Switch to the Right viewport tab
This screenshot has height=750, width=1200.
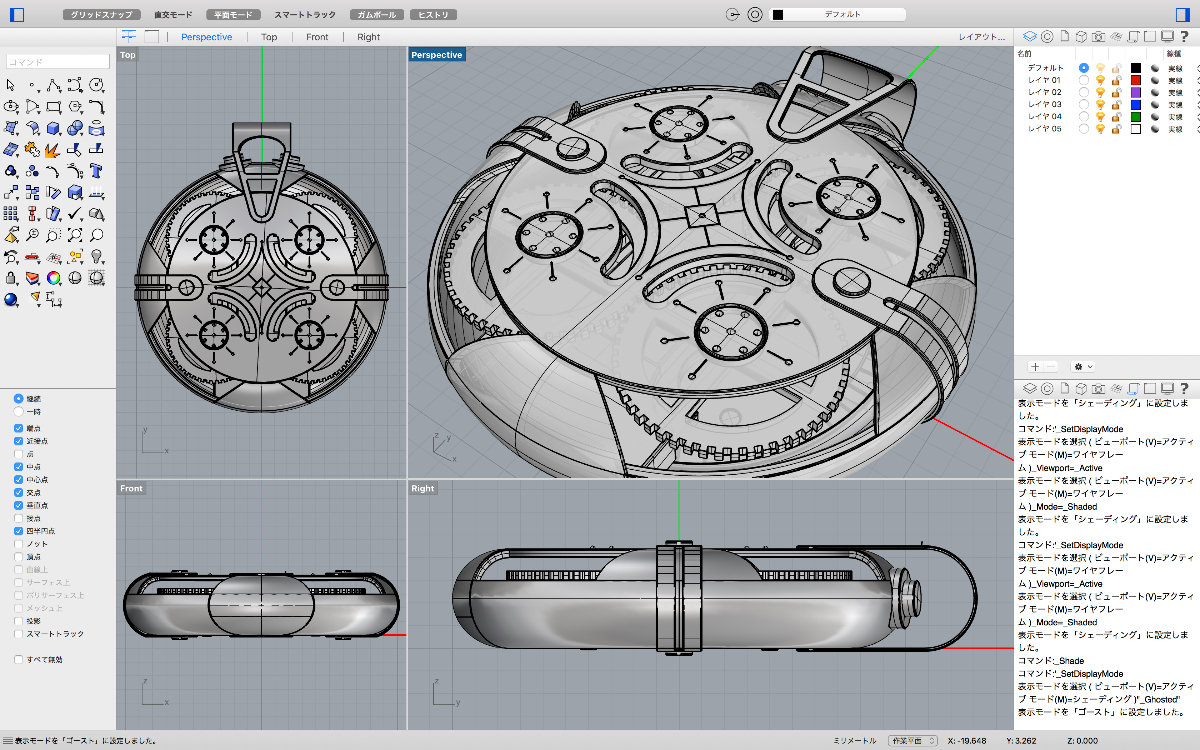pos(368,37)
